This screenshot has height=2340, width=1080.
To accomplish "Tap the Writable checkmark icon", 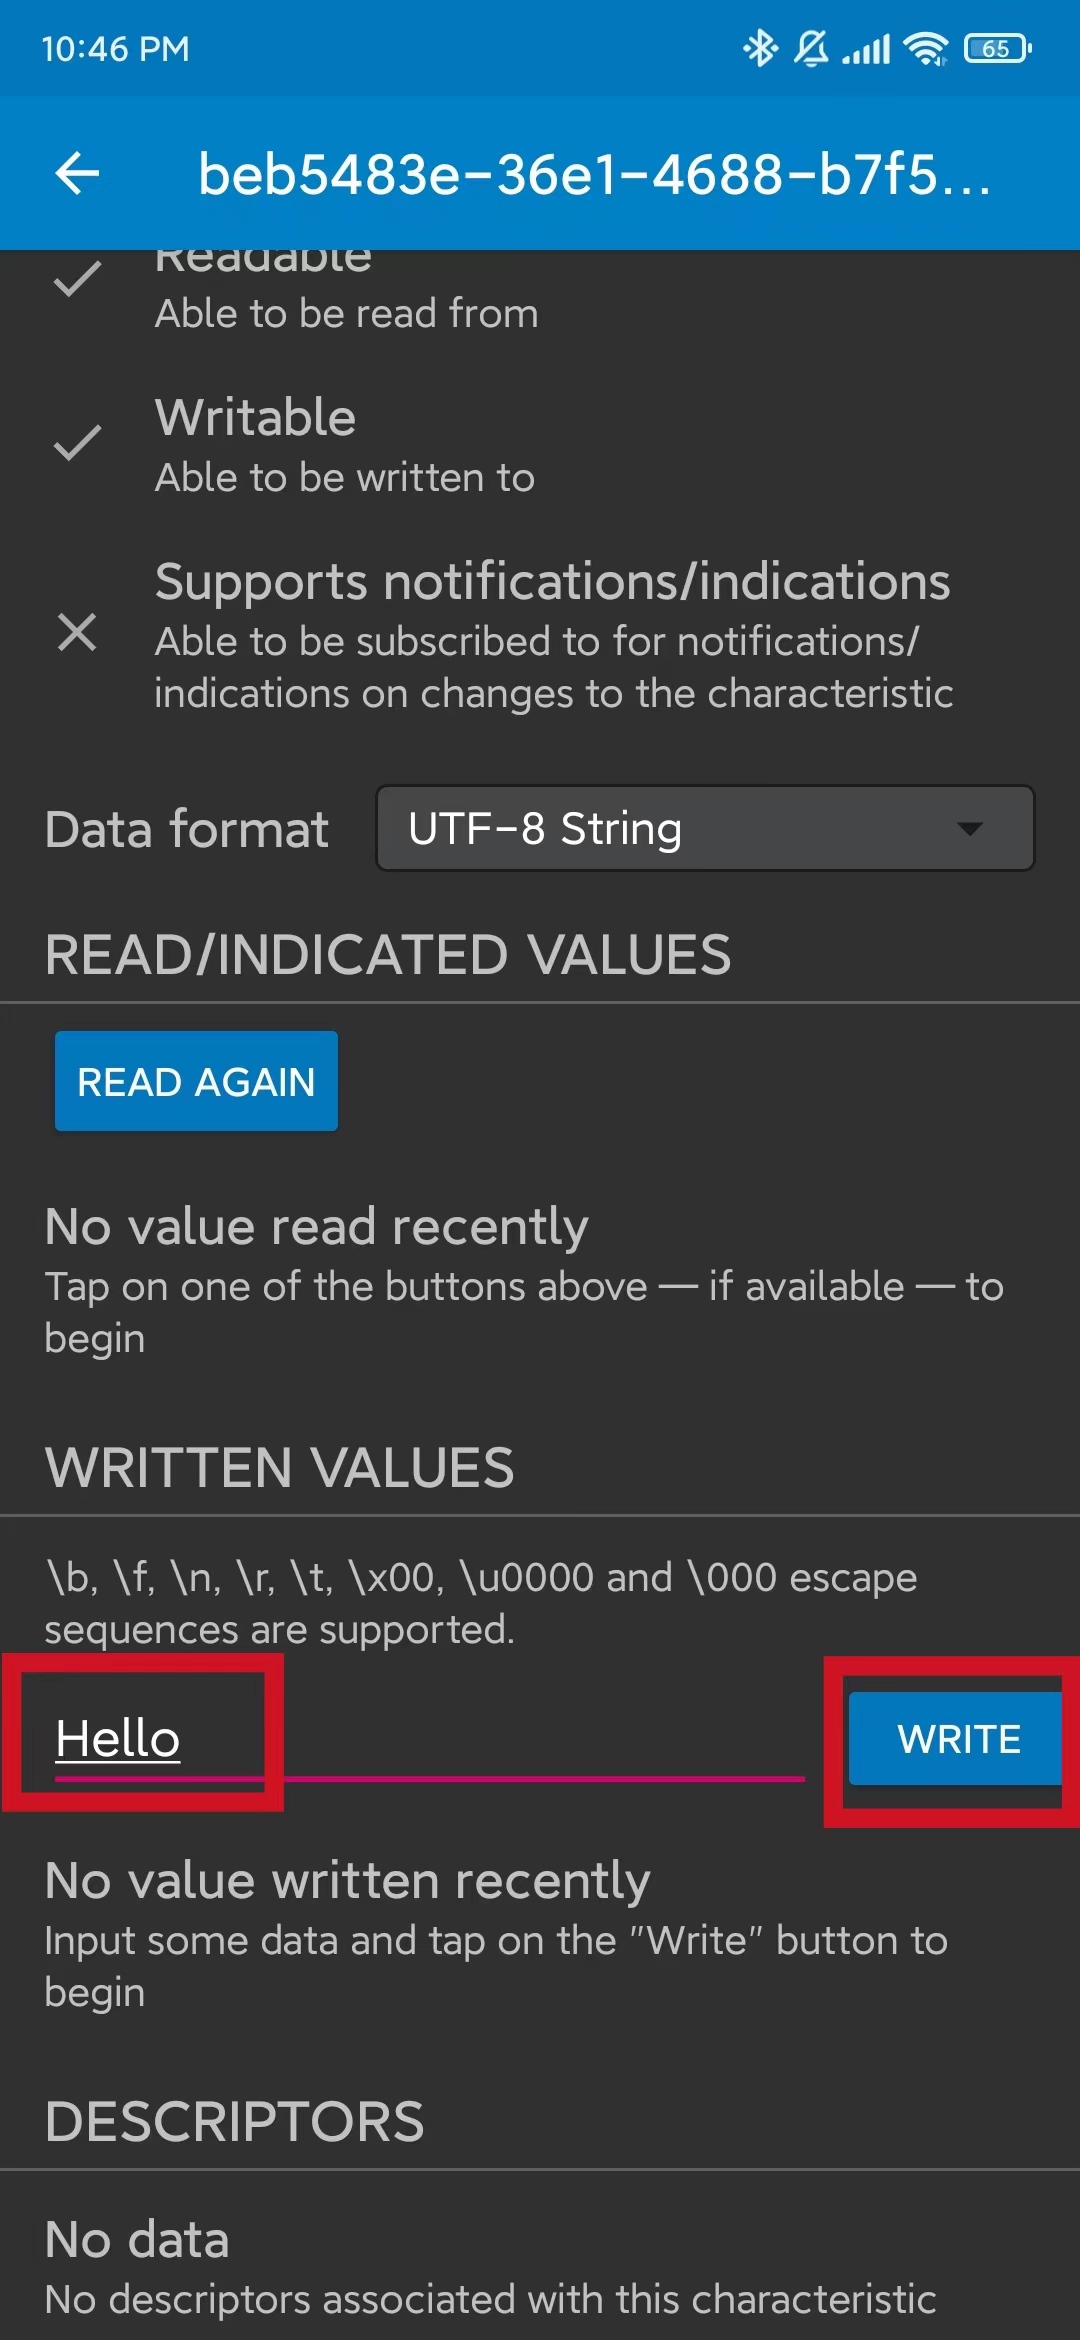I will point(77,443).
